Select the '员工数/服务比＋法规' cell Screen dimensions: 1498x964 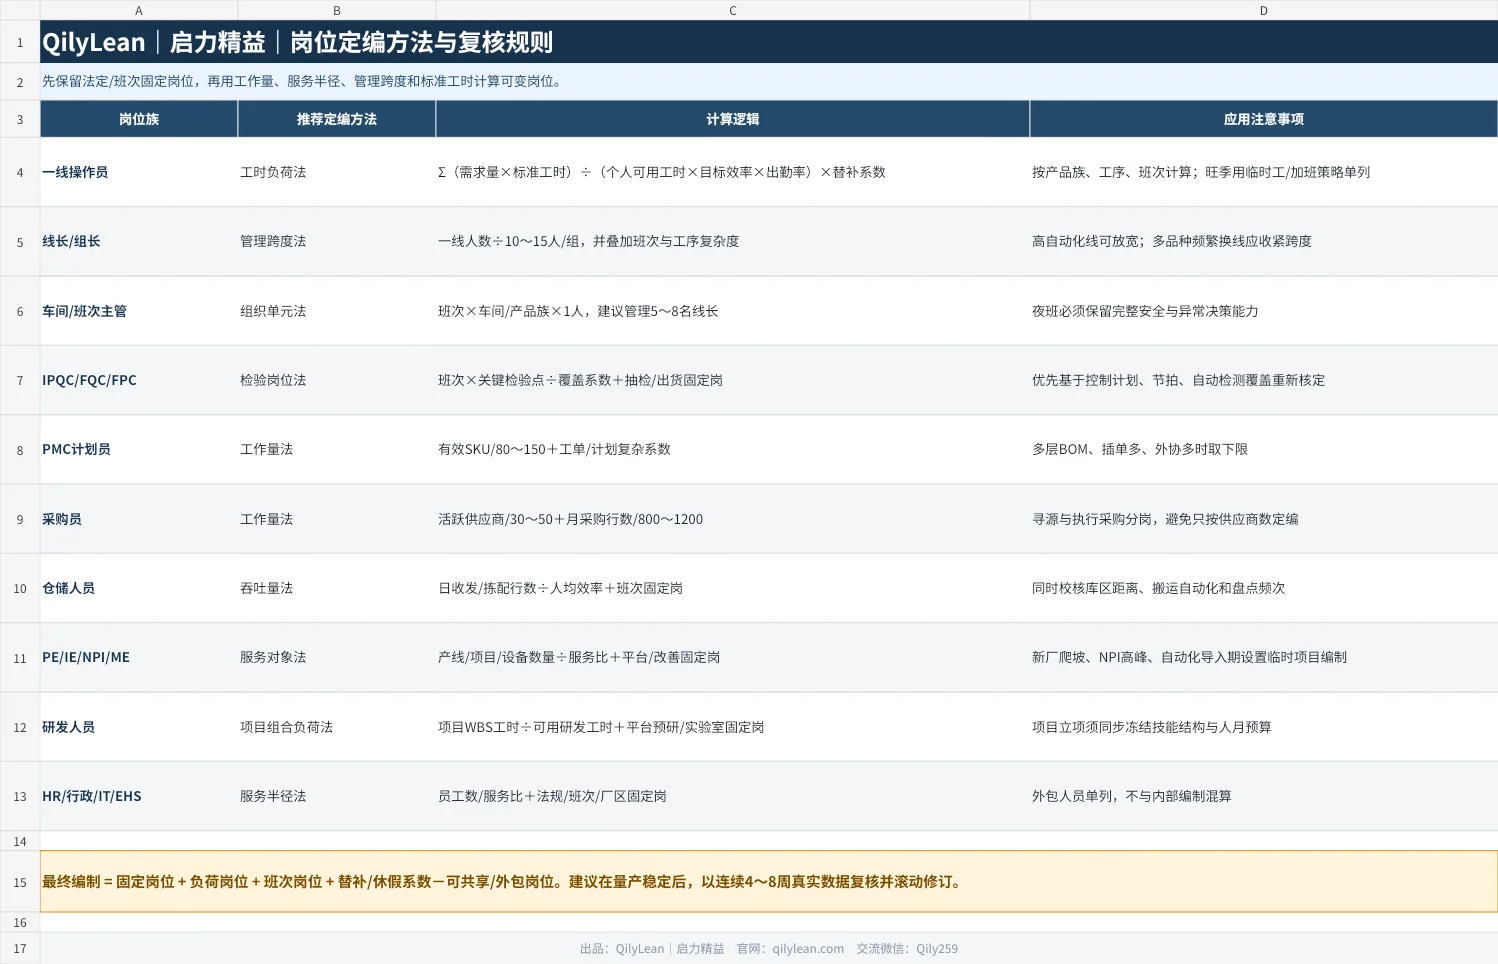[x=733, y=796]
